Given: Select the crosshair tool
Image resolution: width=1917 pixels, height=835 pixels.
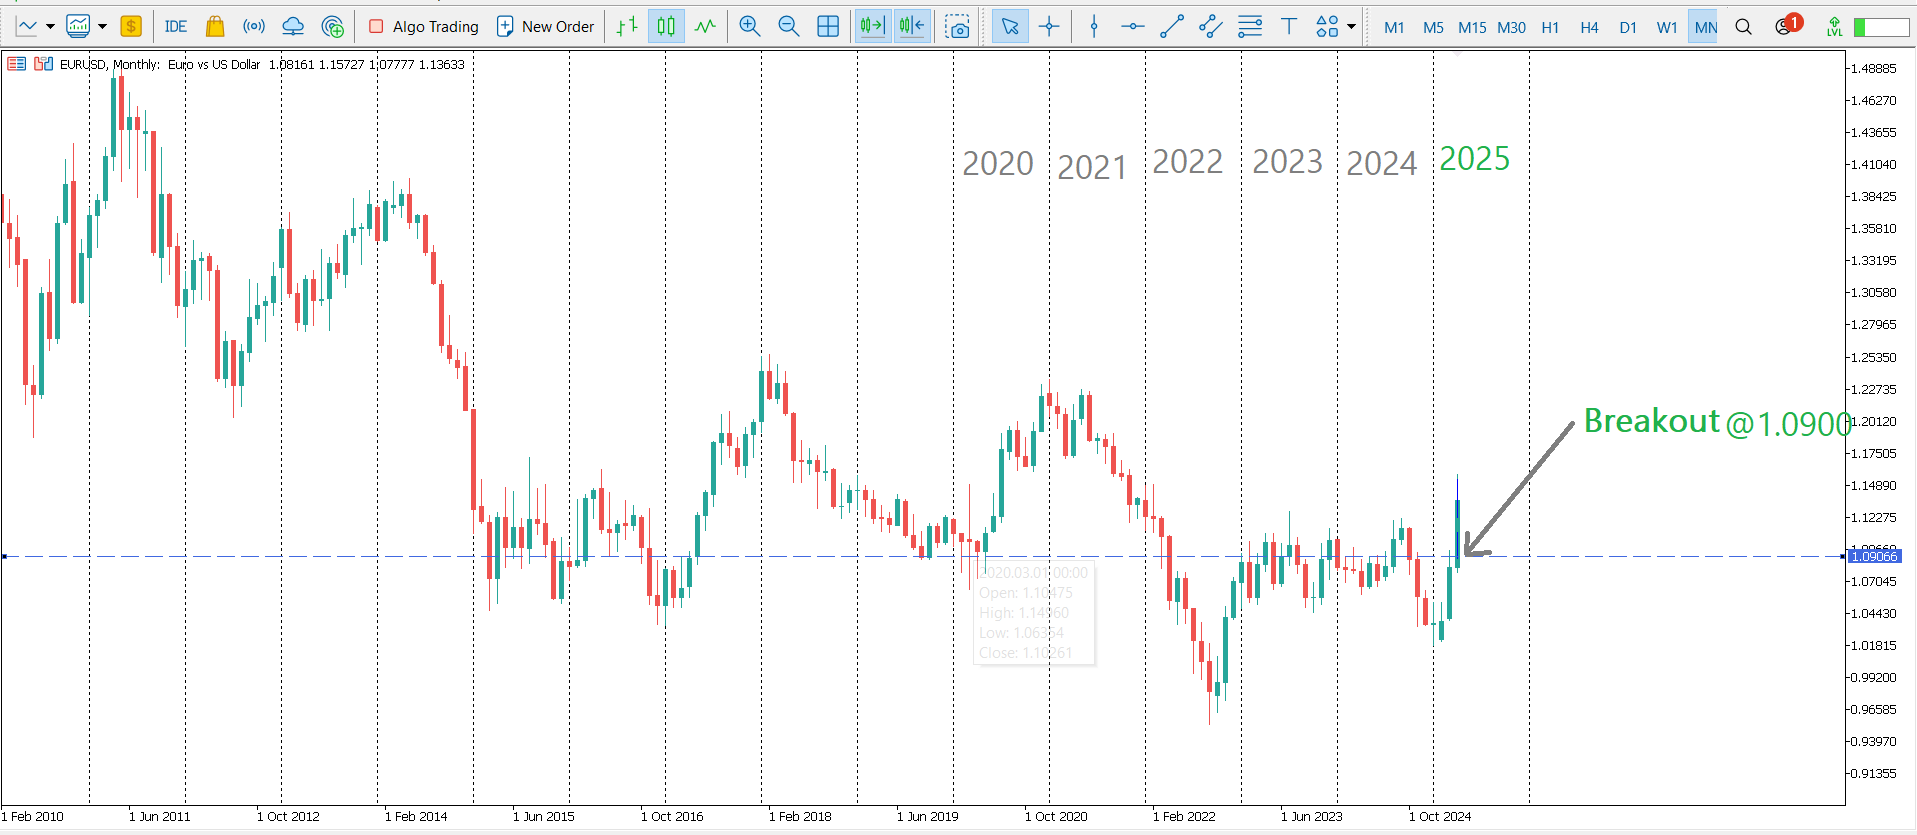Looking at the screenshot, I should coord(1049,27).
